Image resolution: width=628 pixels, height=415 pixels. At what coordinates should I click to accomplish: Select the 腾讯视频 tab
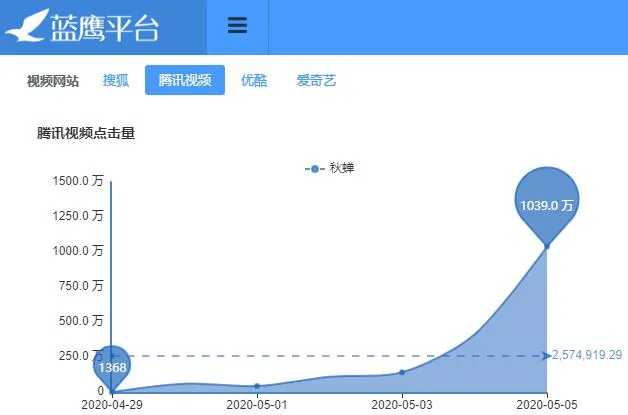tap(185, 80)
